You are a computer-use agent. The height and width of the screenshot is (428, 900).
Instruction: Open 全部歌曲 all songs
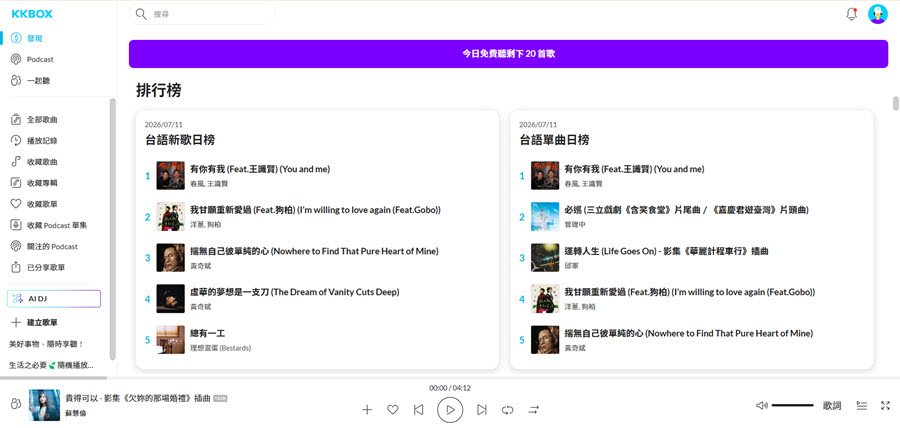tap(42, 120)
